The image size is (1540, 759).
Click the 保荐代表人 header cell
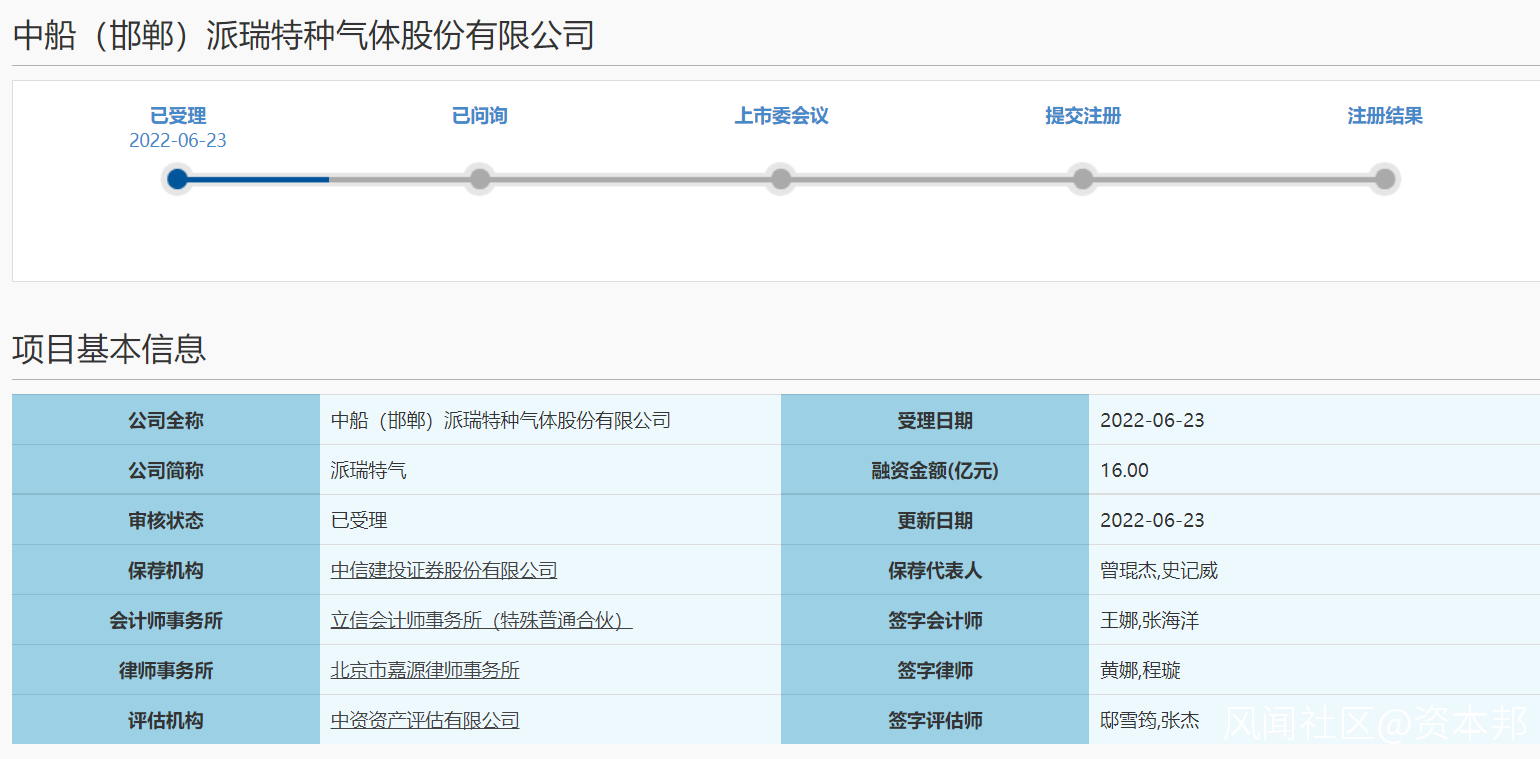coord(935,571)
